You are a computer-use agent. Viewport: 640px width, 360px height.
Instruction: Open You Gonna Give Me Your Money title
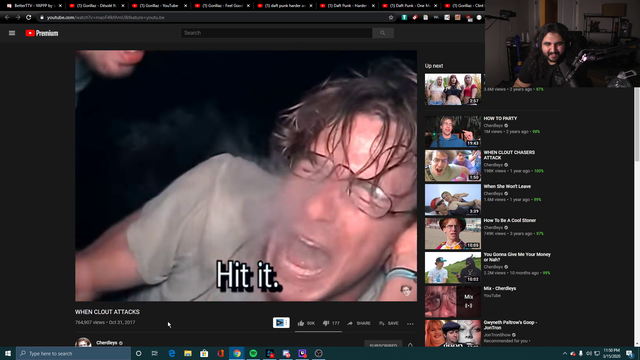(517, 257)
